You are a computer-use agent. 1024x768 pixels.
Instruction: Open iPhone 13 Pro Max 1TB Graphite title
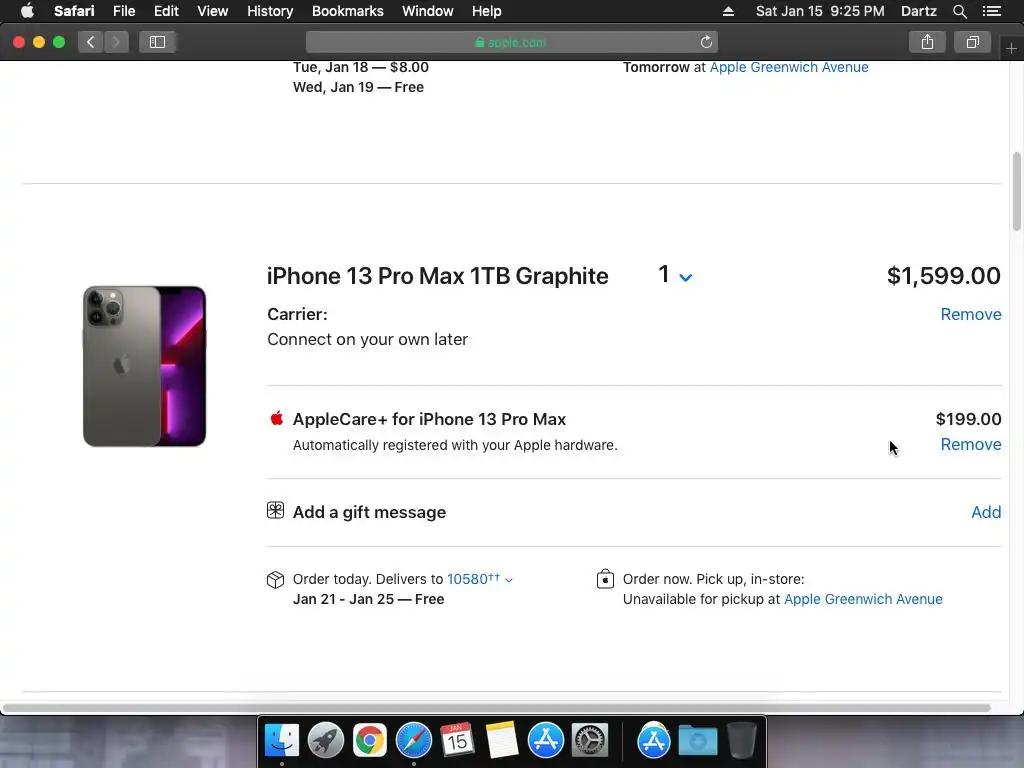coord(438,276)
